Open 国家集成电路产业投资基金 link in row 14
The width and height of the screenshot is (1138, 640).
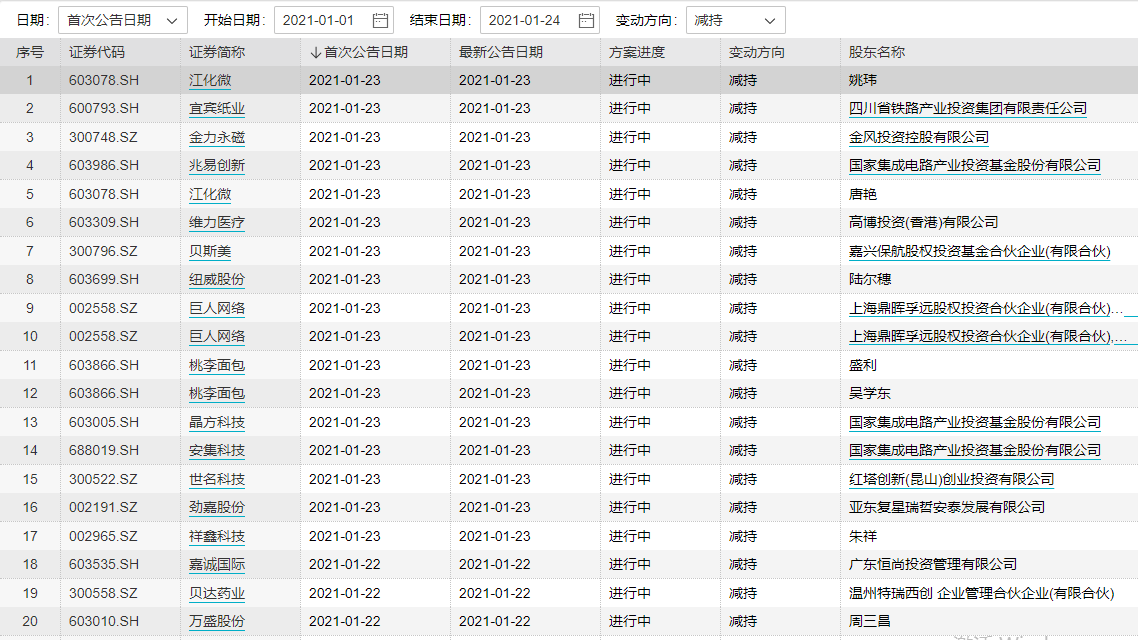(975, 451)
